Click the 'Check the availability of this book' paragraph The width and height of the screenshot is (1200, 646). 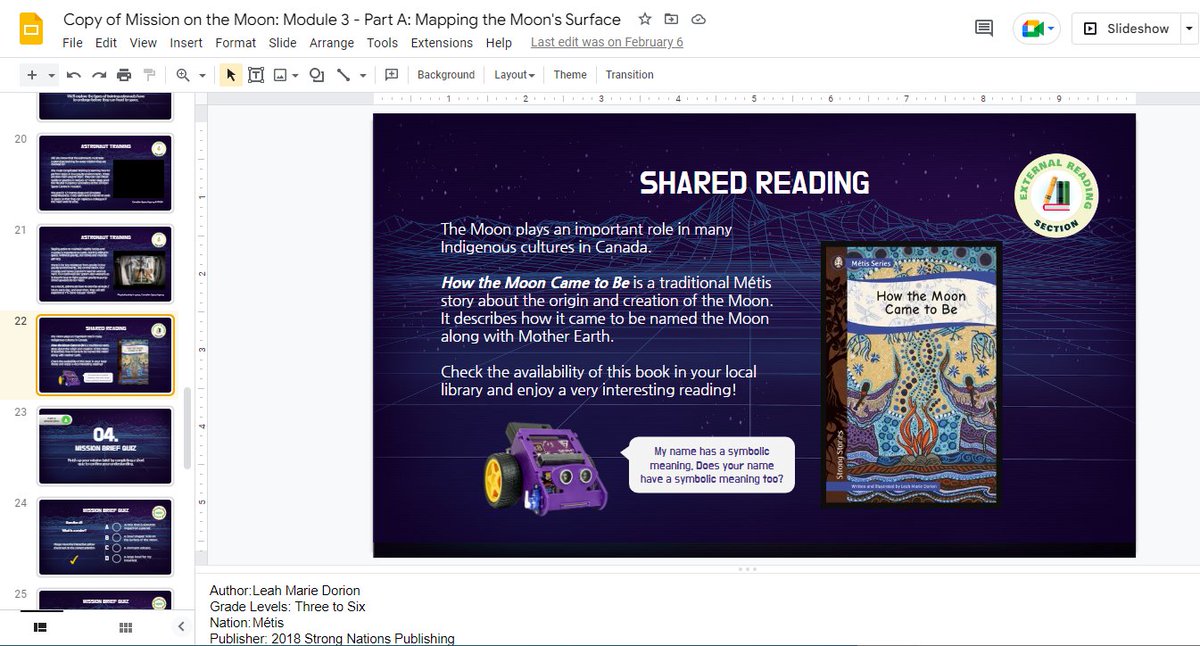coord(598,380)
